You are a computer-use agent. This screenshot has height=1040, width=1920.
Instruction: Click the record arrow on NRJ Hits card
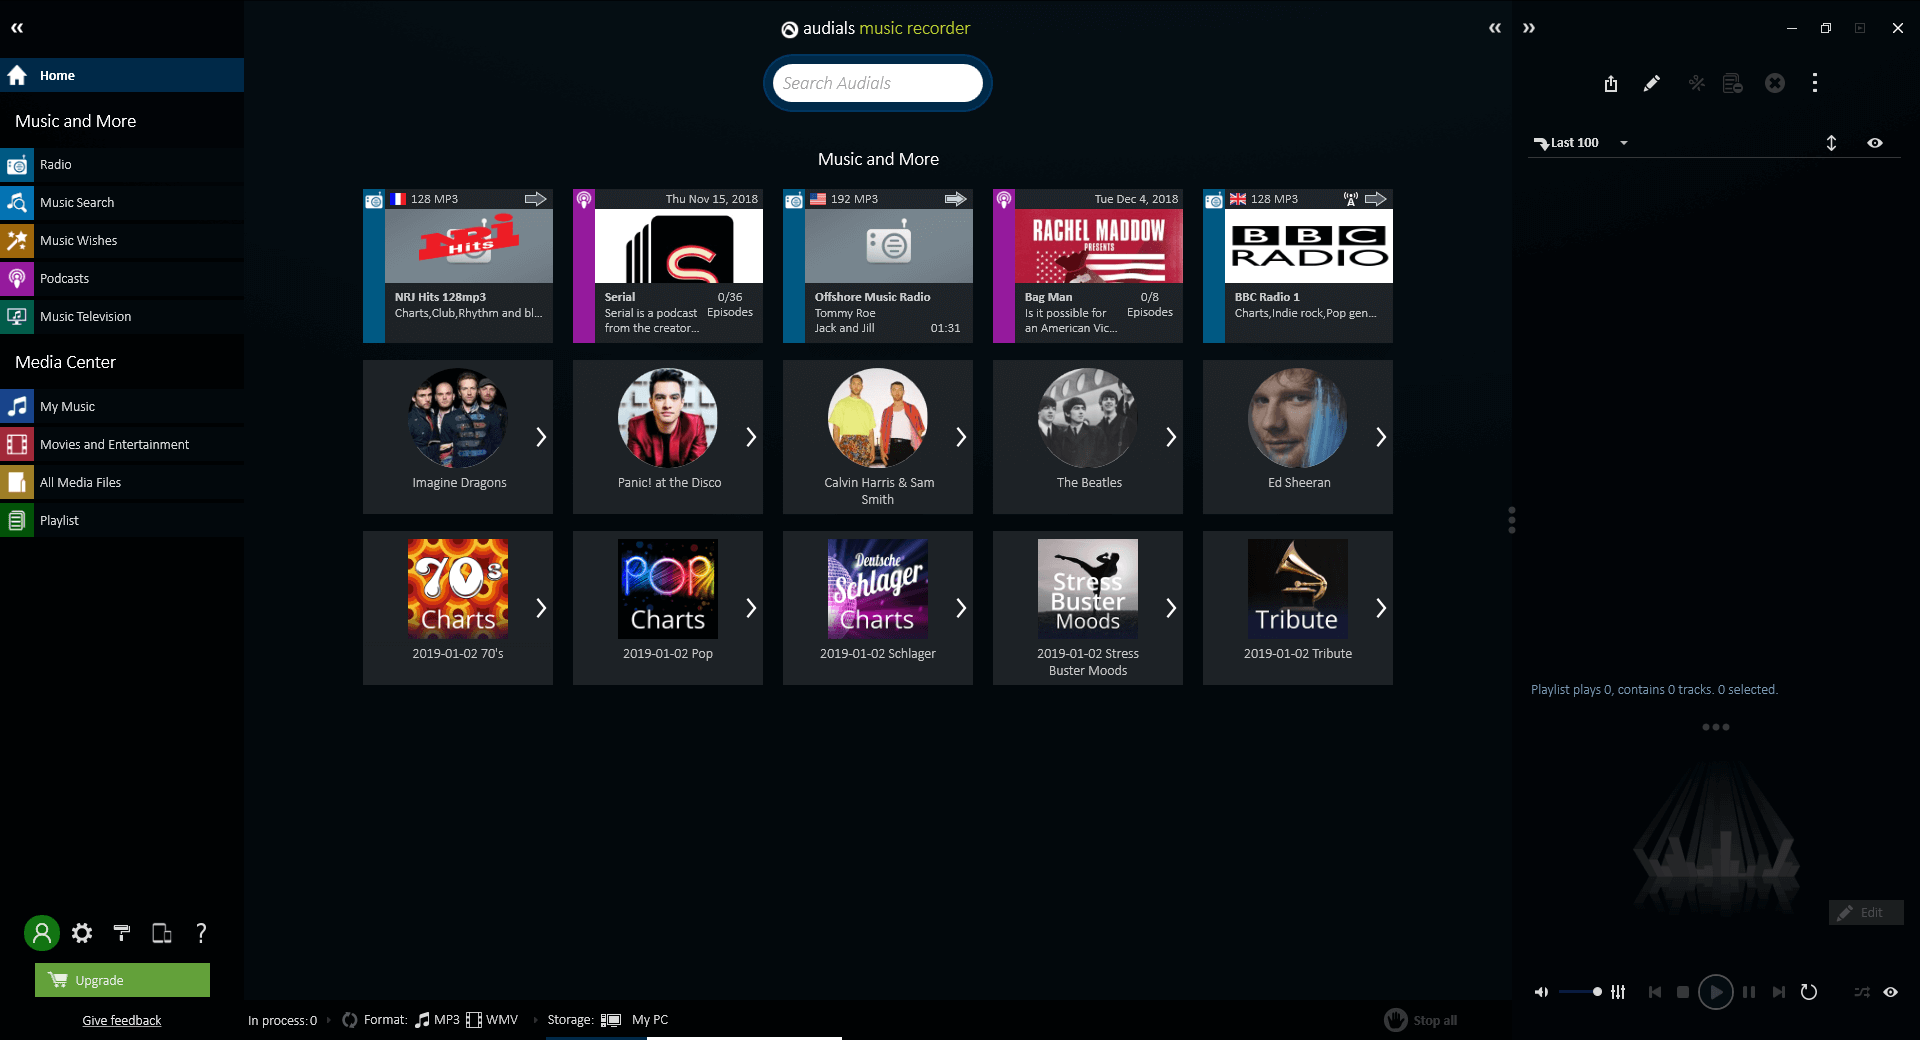click(x=536, y=199)
